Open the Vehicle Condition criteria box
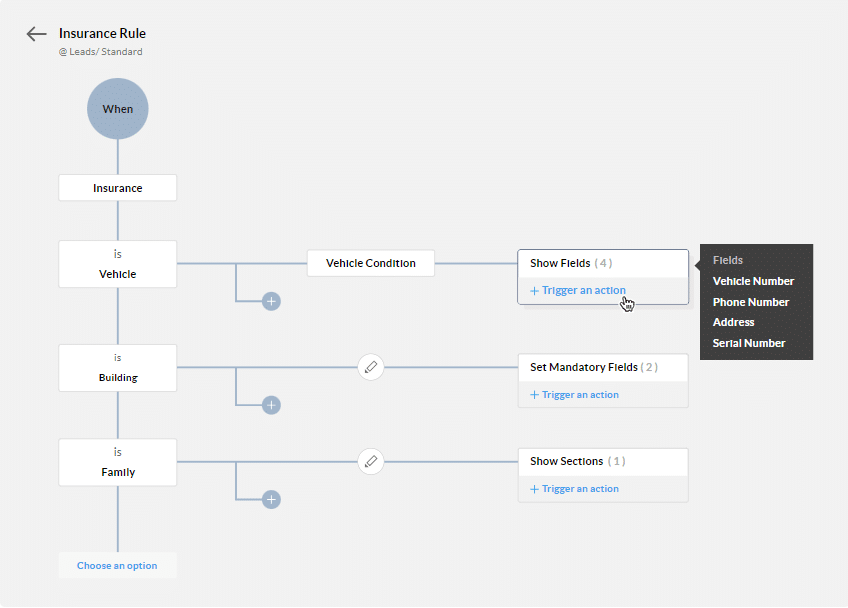 click(x=370, y=262)
